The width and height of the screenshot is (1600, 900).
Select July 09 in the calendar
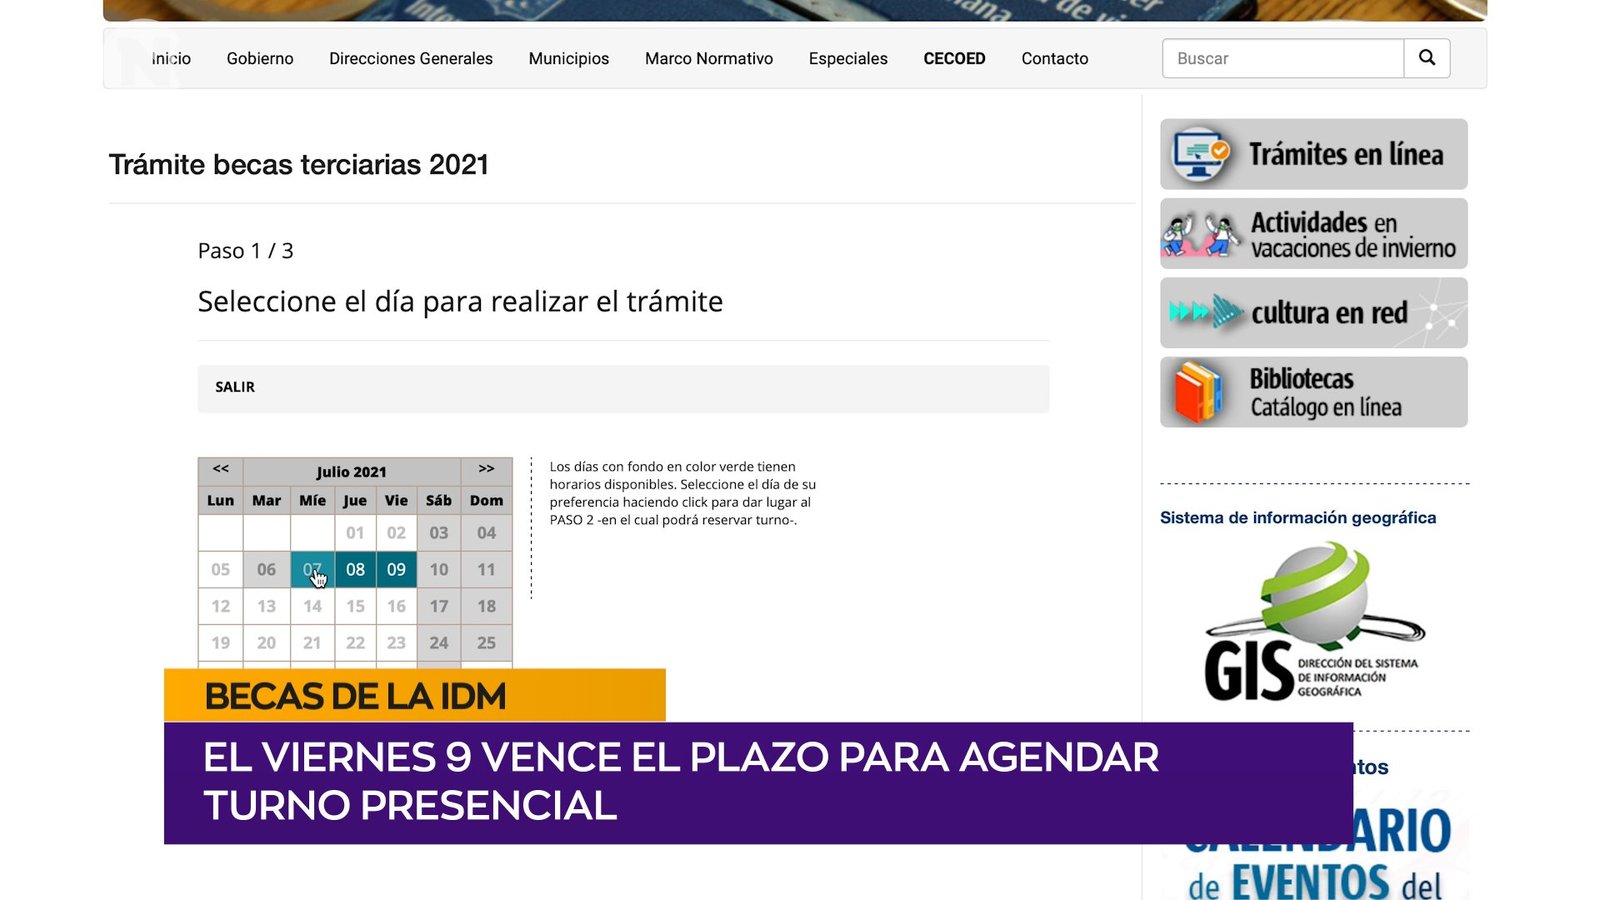tap(396, 569)
